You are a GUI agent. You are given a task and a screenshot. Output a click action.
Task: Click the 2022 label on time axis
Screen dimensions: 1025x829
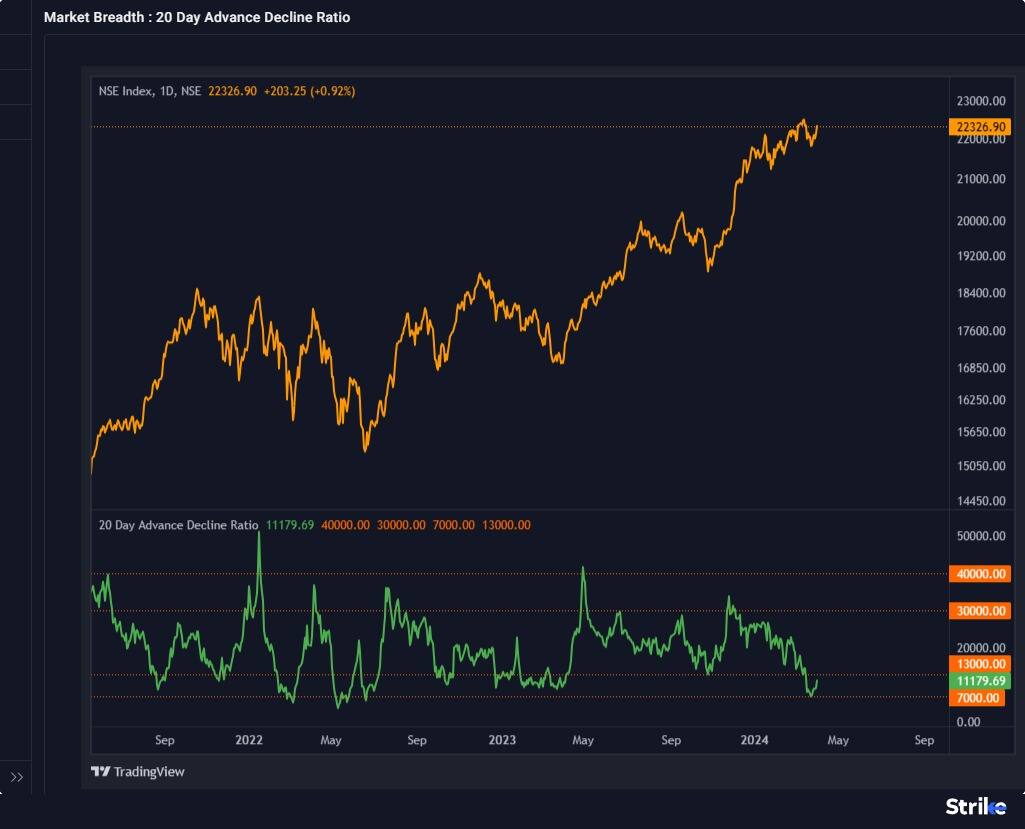(x=249, y=740)
